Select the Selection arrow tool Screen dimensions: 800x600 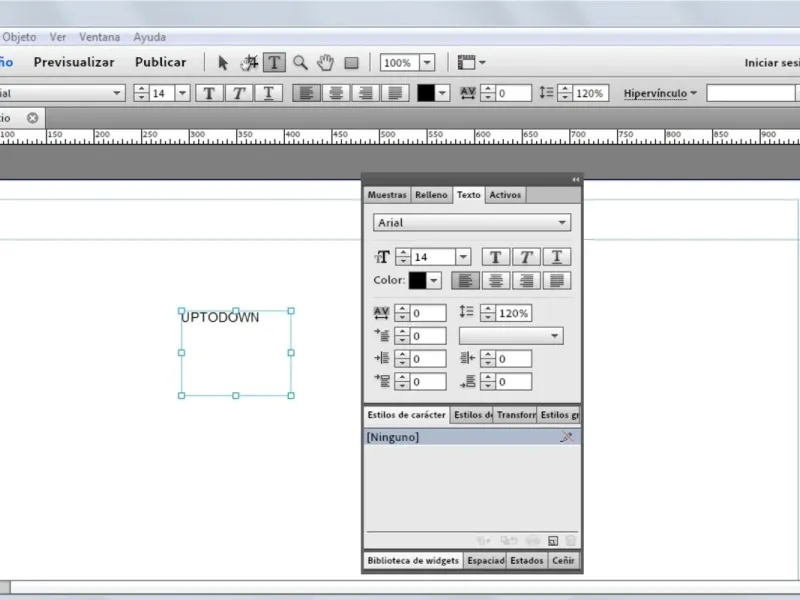tap(222, 63)
